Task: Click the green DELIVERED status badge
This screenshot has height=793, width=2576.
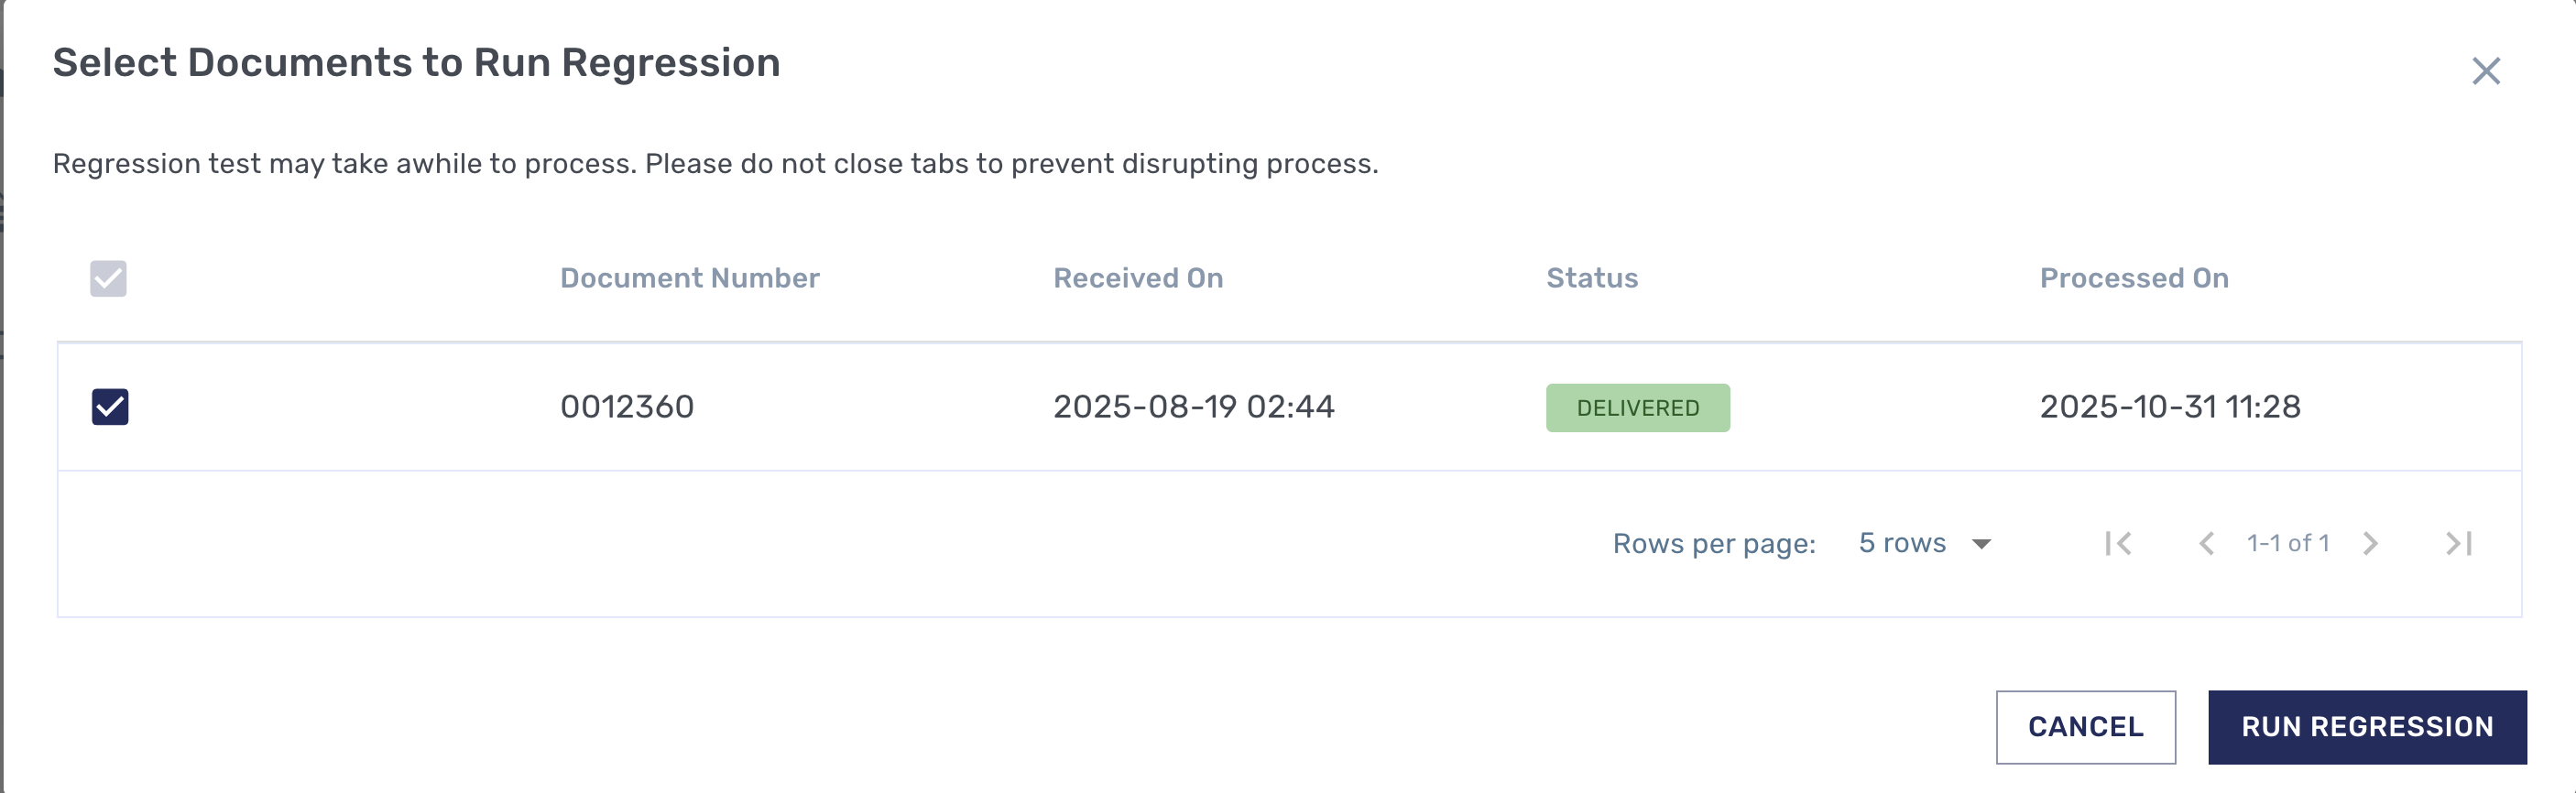Action: point(1637,408)
